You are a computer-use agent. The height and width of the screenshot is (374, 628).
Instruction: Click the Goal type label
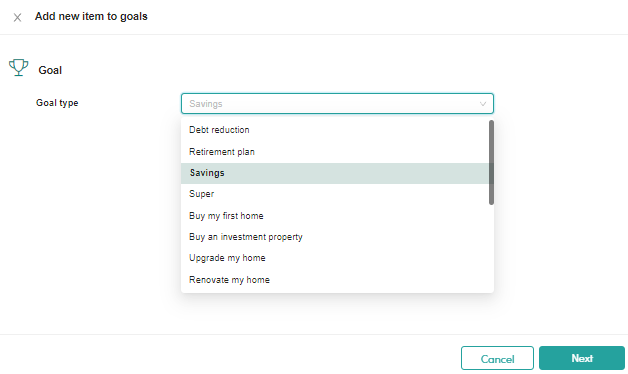pos(57,103)
